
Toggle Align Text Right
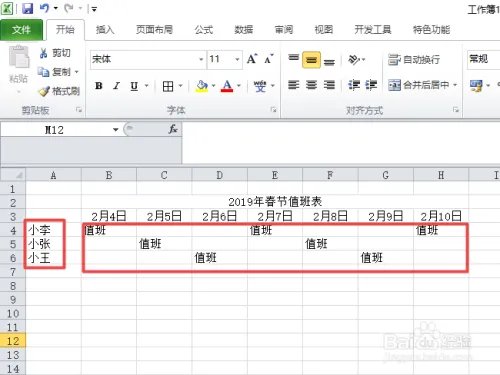point(329,85)
